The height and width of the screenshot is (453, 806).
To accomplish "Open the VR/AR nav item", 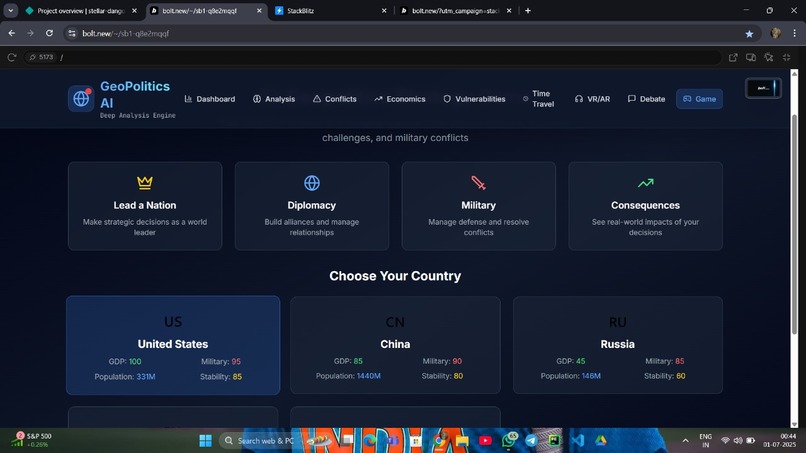I will tap(593, 99).
